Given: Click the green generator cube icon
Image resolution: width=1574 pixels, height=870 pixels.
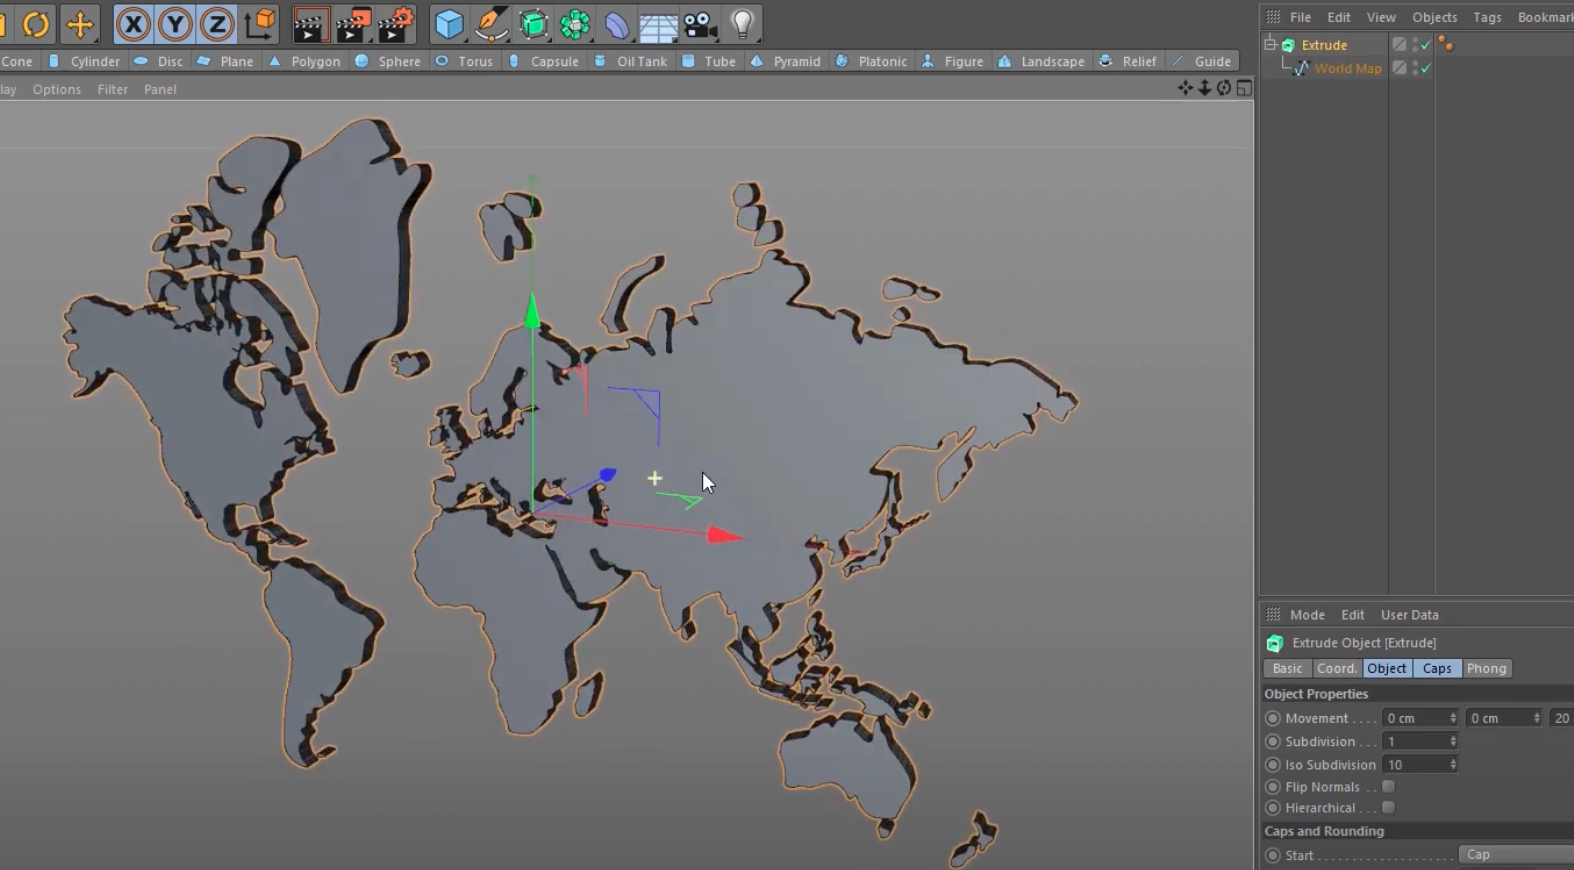Looking at the screenshot, I should pos(533,24).
